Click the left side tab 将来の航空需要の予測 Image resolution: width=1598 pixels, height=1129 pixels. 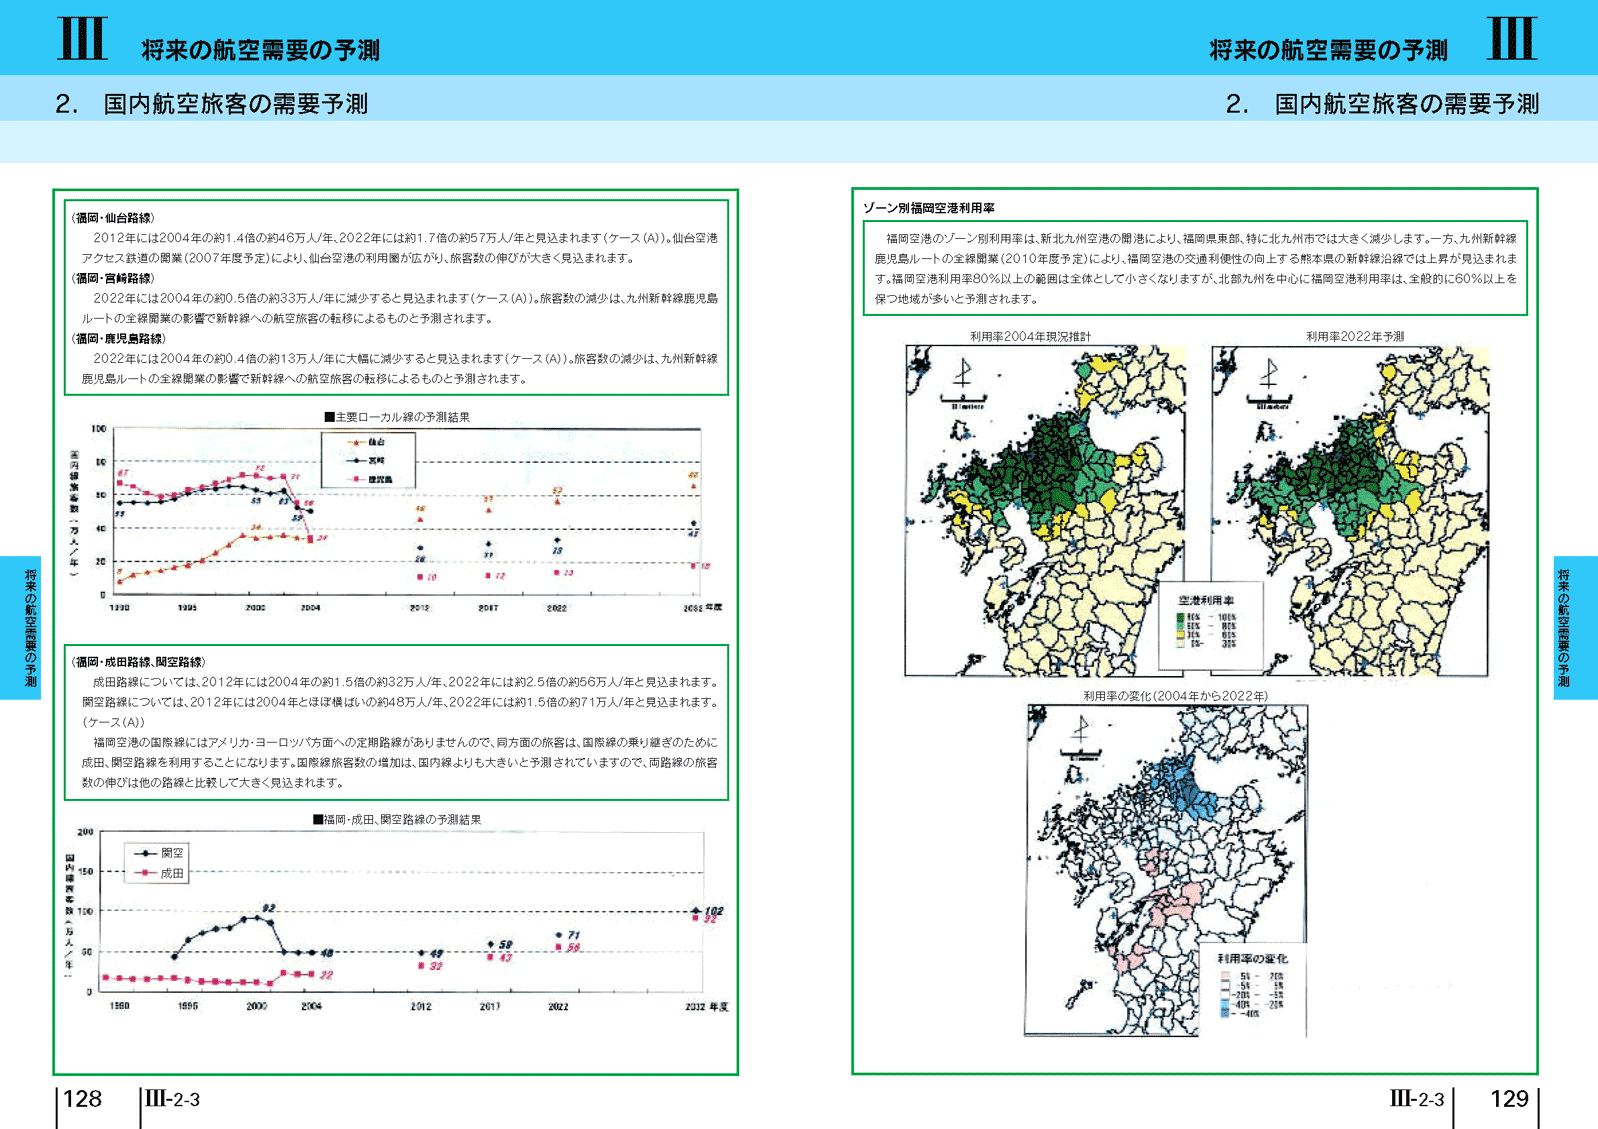tap(20, 627)
